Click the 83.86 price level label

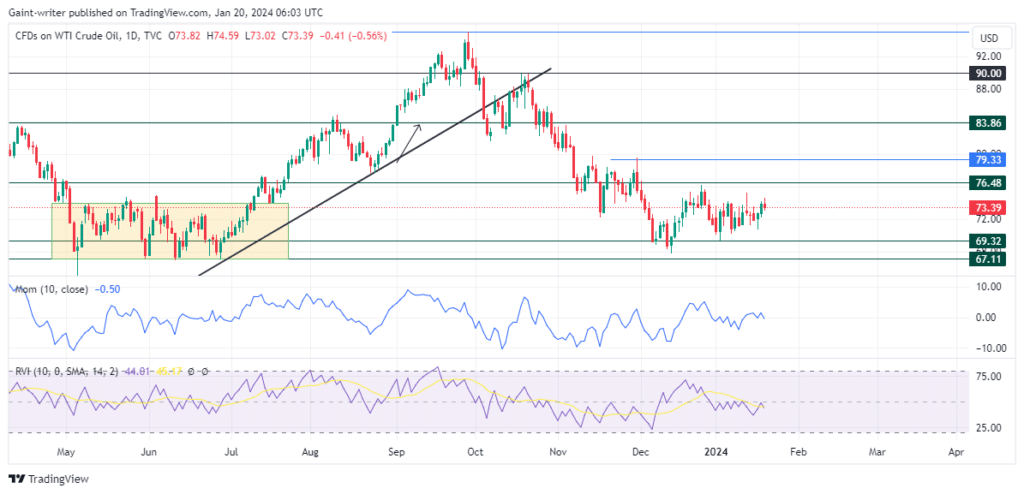(988, 123)
